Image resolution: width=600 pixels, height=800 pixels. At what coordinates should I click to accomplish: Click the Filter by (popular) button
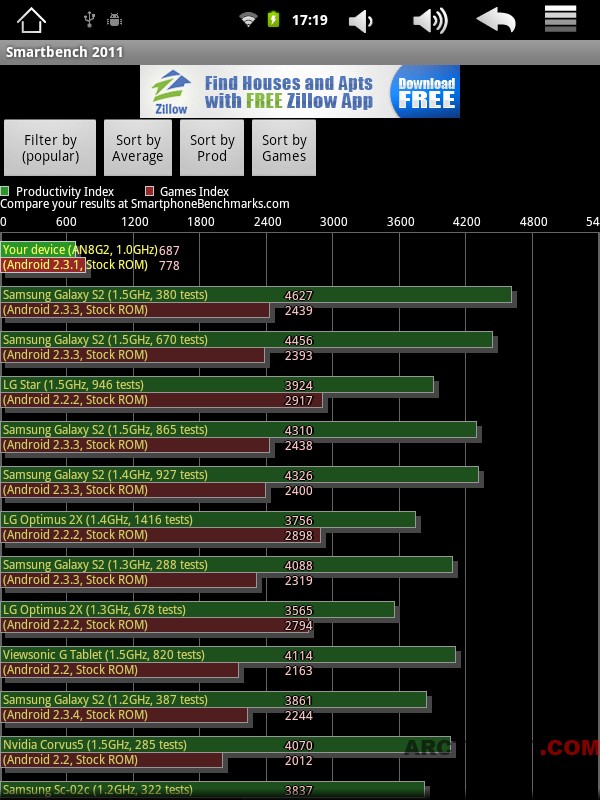(50, 148)
